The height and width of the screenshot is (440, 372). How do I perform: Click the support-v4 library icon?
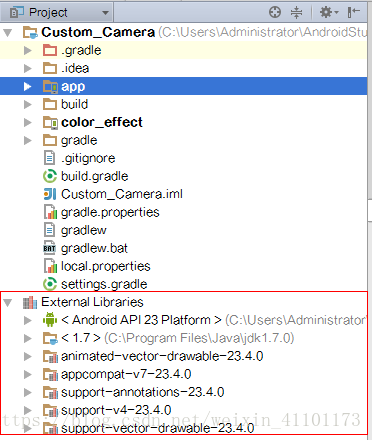point(50,411)
